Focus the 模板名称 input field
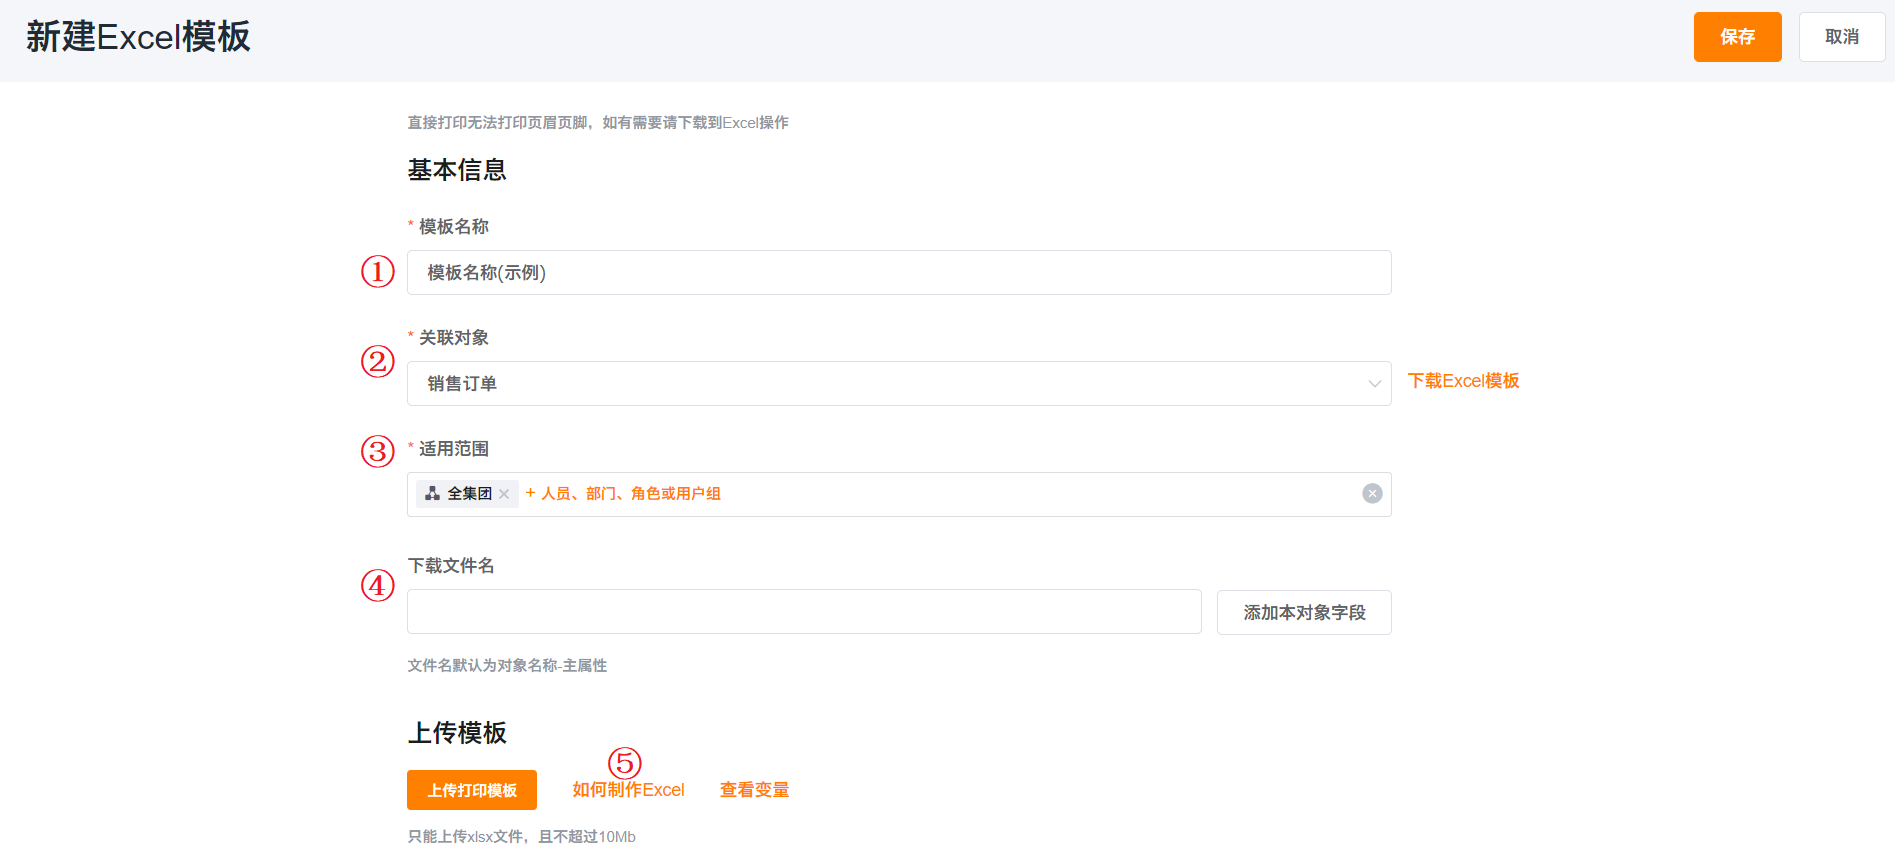Screen dimensions: 1895x853 point(899,273)
